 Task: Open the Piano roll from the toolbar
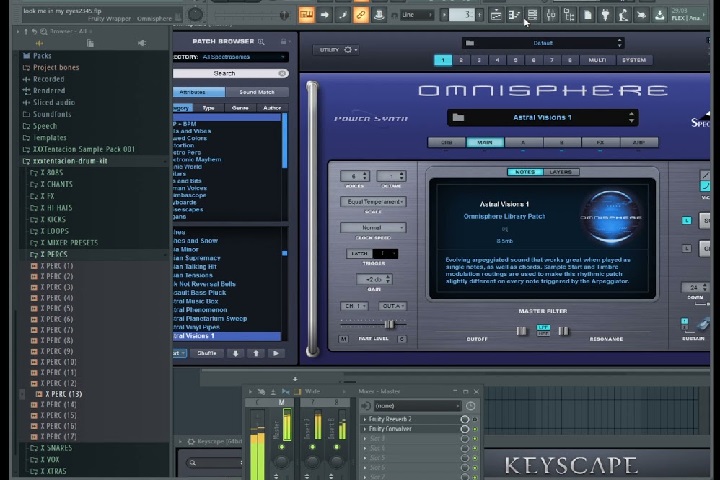[514, 15]
